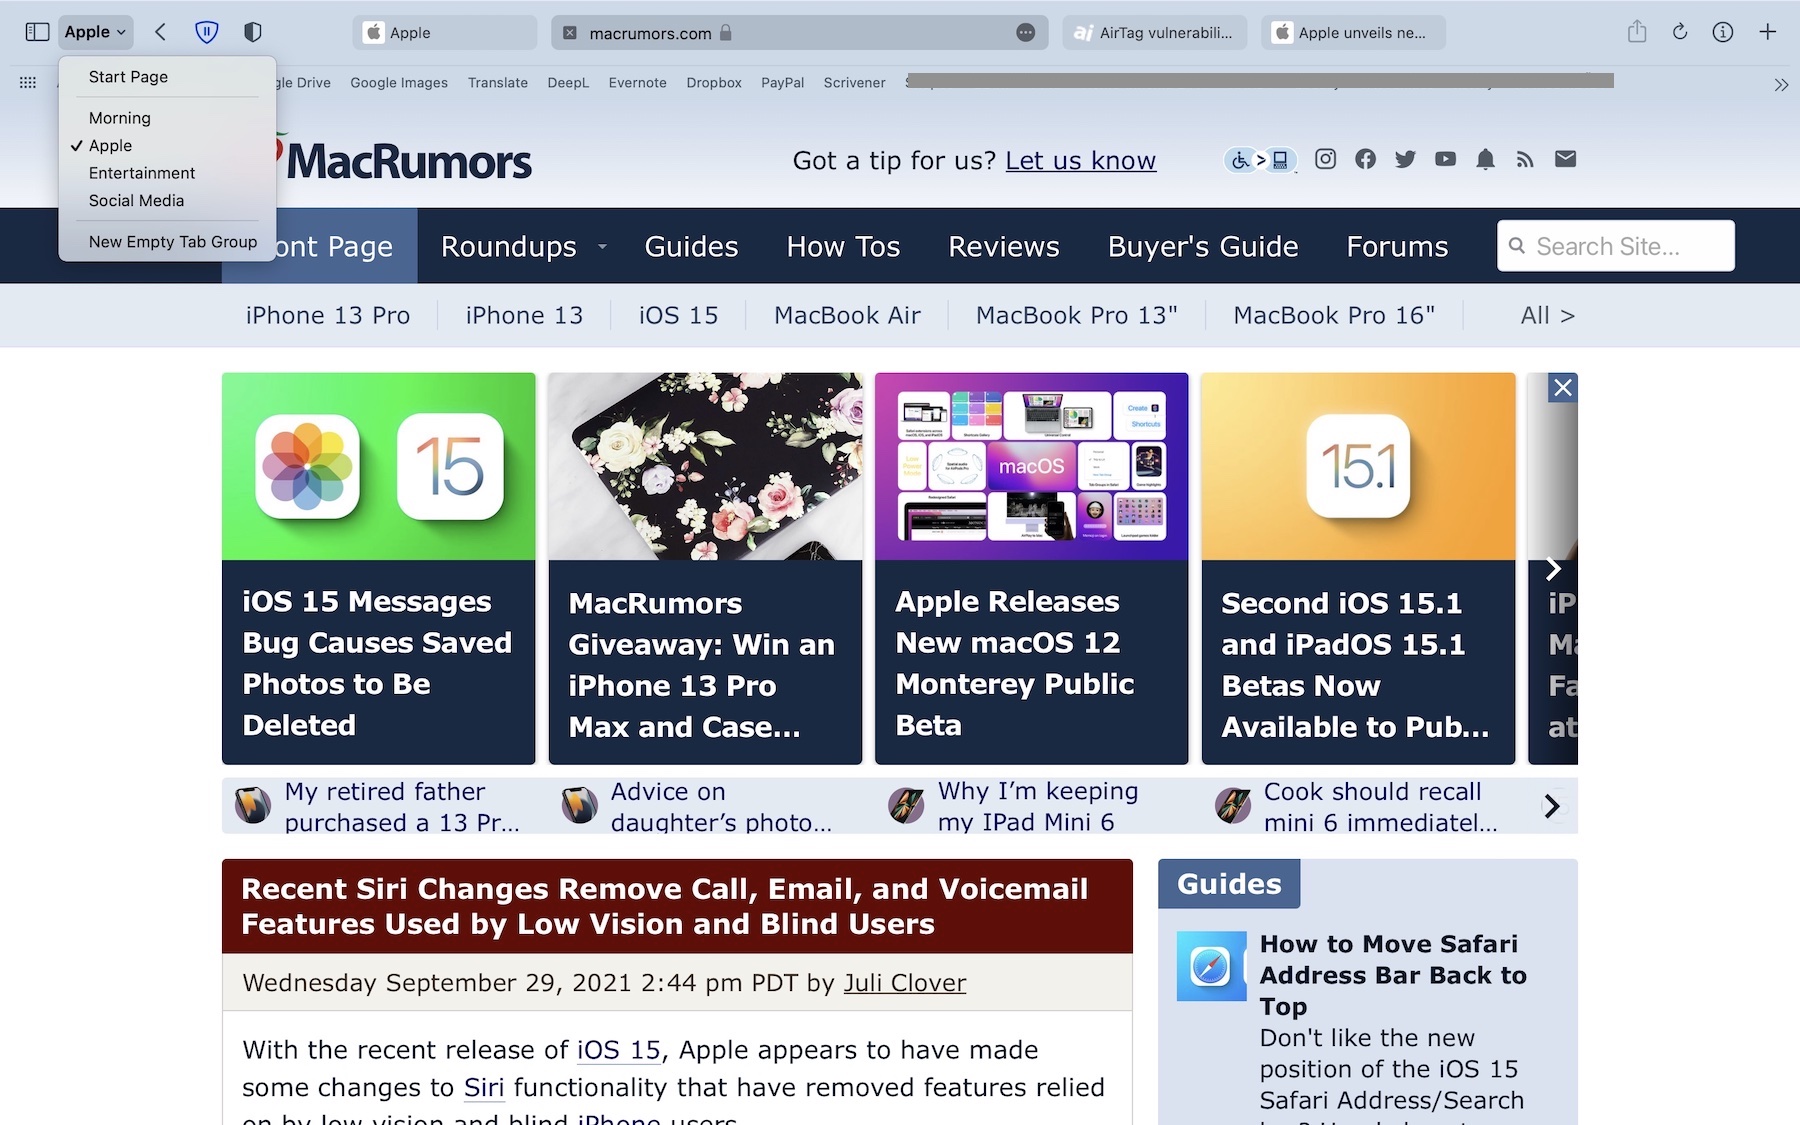Open iOS 15 Messages Bug story card
Screen dimensions: 1800x1125
click(379, 568)
